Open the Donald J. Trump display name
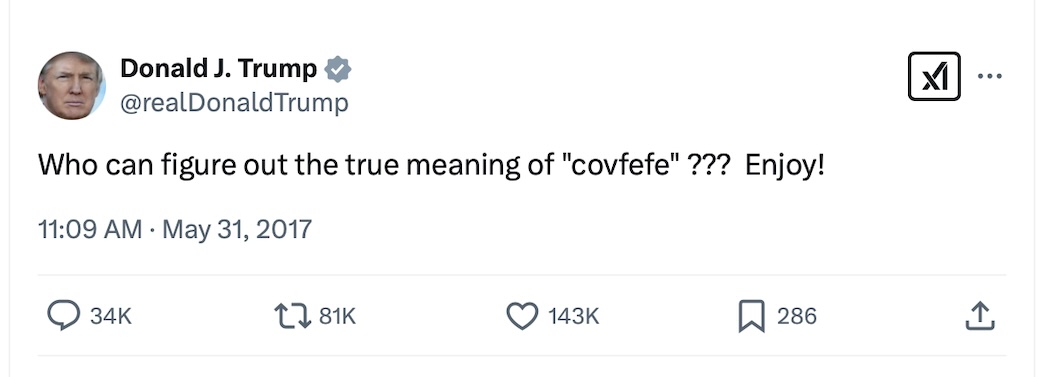Viewport: 1044px width, 377px height. tap(218, 69)
